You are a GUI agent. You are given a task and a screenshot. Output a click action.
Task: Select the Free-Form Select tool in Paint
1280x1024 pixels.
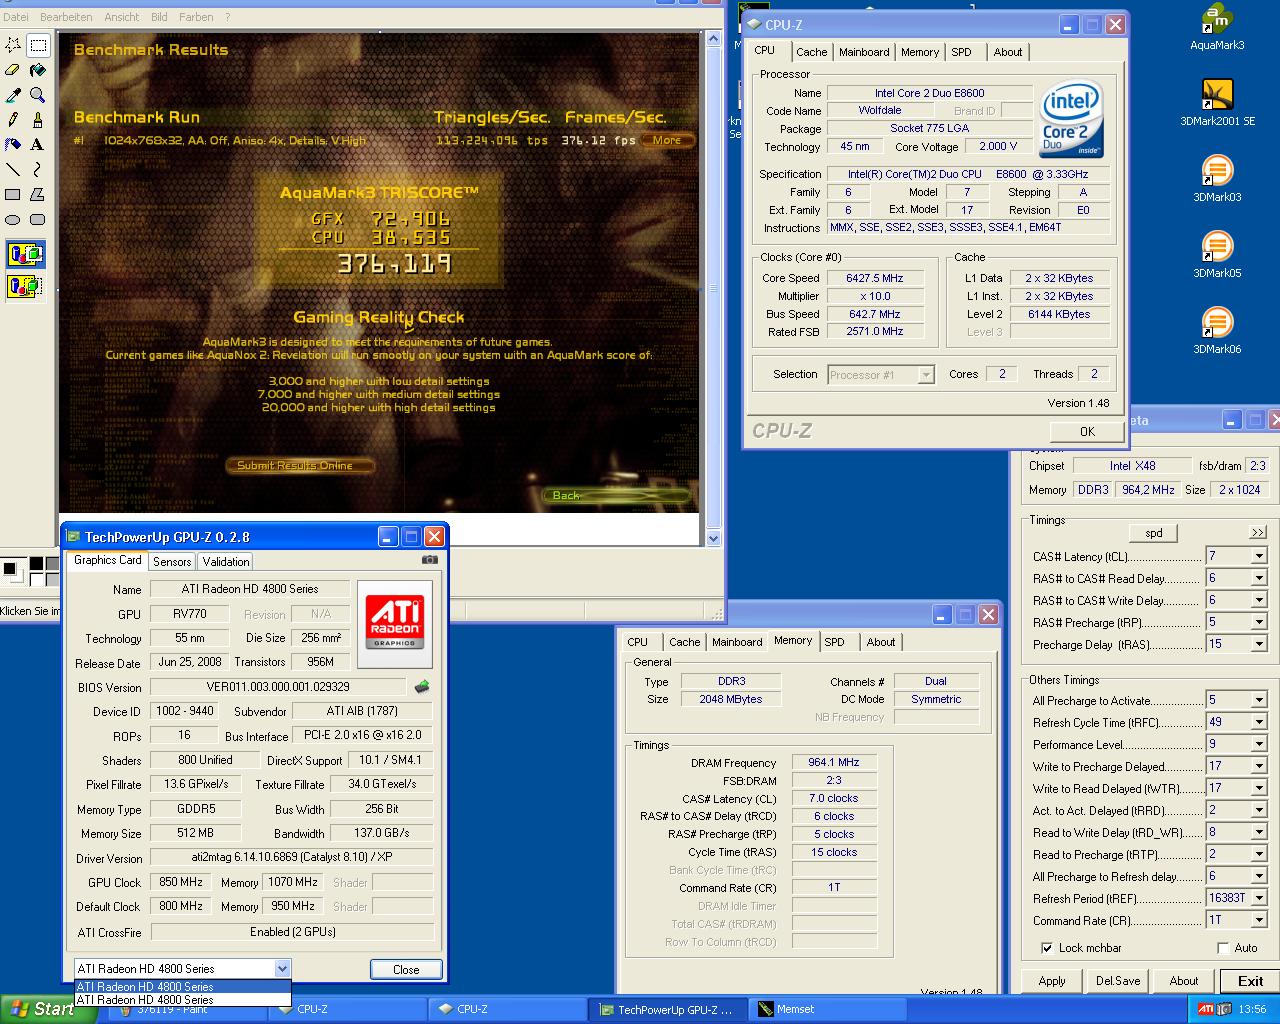tap(13, 45)
